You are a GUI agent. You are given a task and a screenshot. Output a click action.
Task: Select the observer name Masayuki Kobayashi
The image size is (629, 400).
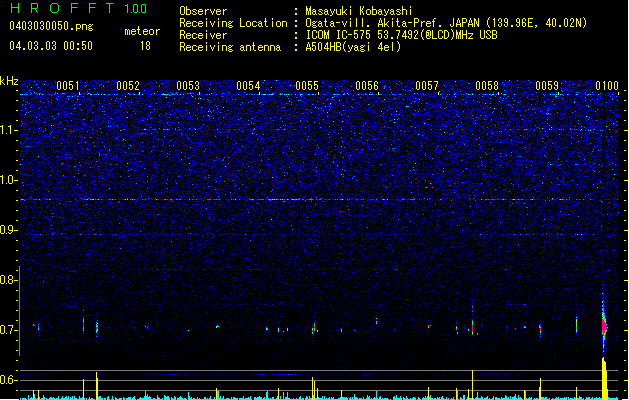[x=359, y=11]
